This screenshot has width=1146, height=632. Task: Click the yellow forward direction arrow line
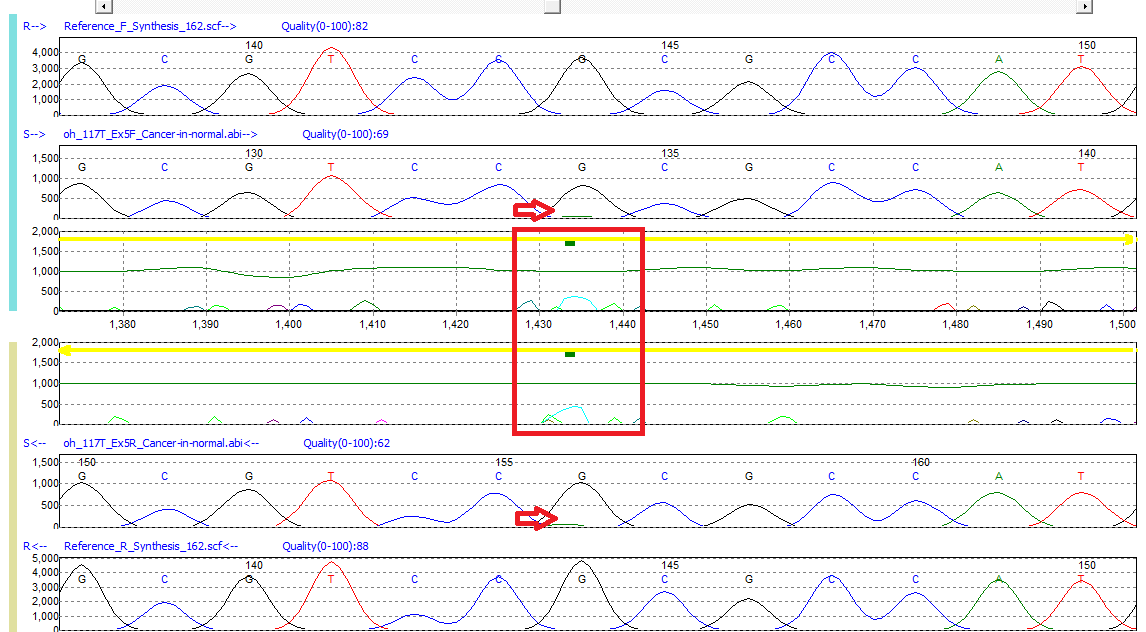tap(596, 239)
